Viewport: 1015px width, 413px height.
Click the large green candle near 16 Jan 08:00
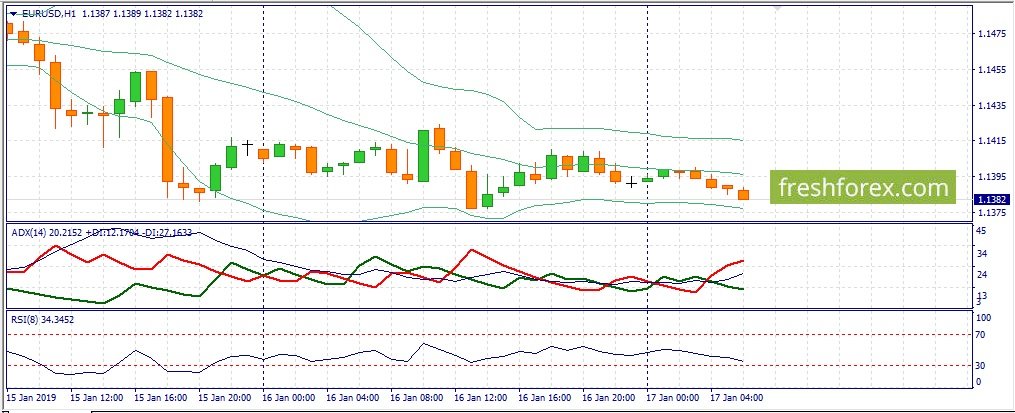pyautogui.click(x=423, y=155)
